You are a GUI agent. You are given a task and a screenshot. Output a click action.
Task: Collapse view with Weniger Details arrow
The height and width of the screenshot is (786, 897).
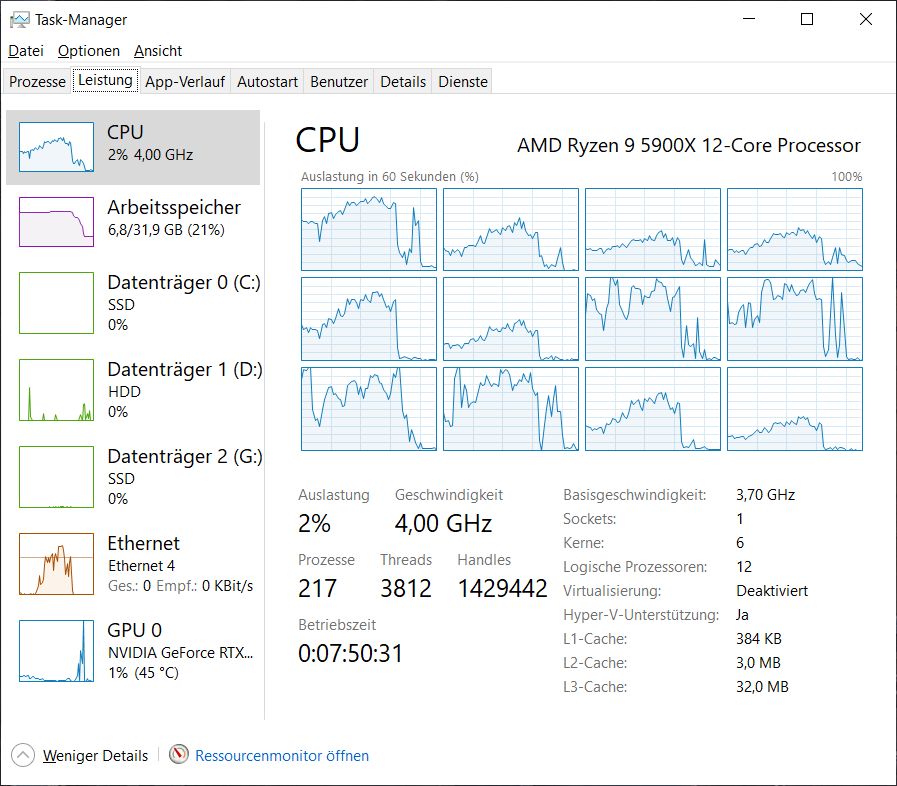pyautogui.click(x=24, y=755)
